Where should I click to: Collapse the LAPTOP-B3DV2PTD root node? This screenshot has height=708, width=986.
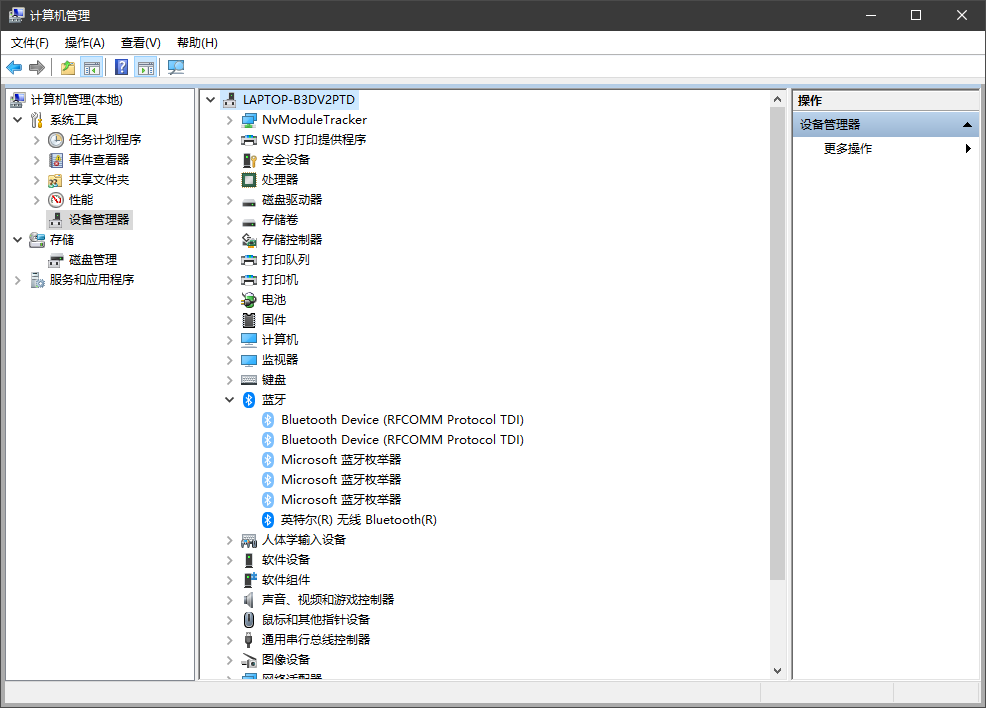[211, 99]
